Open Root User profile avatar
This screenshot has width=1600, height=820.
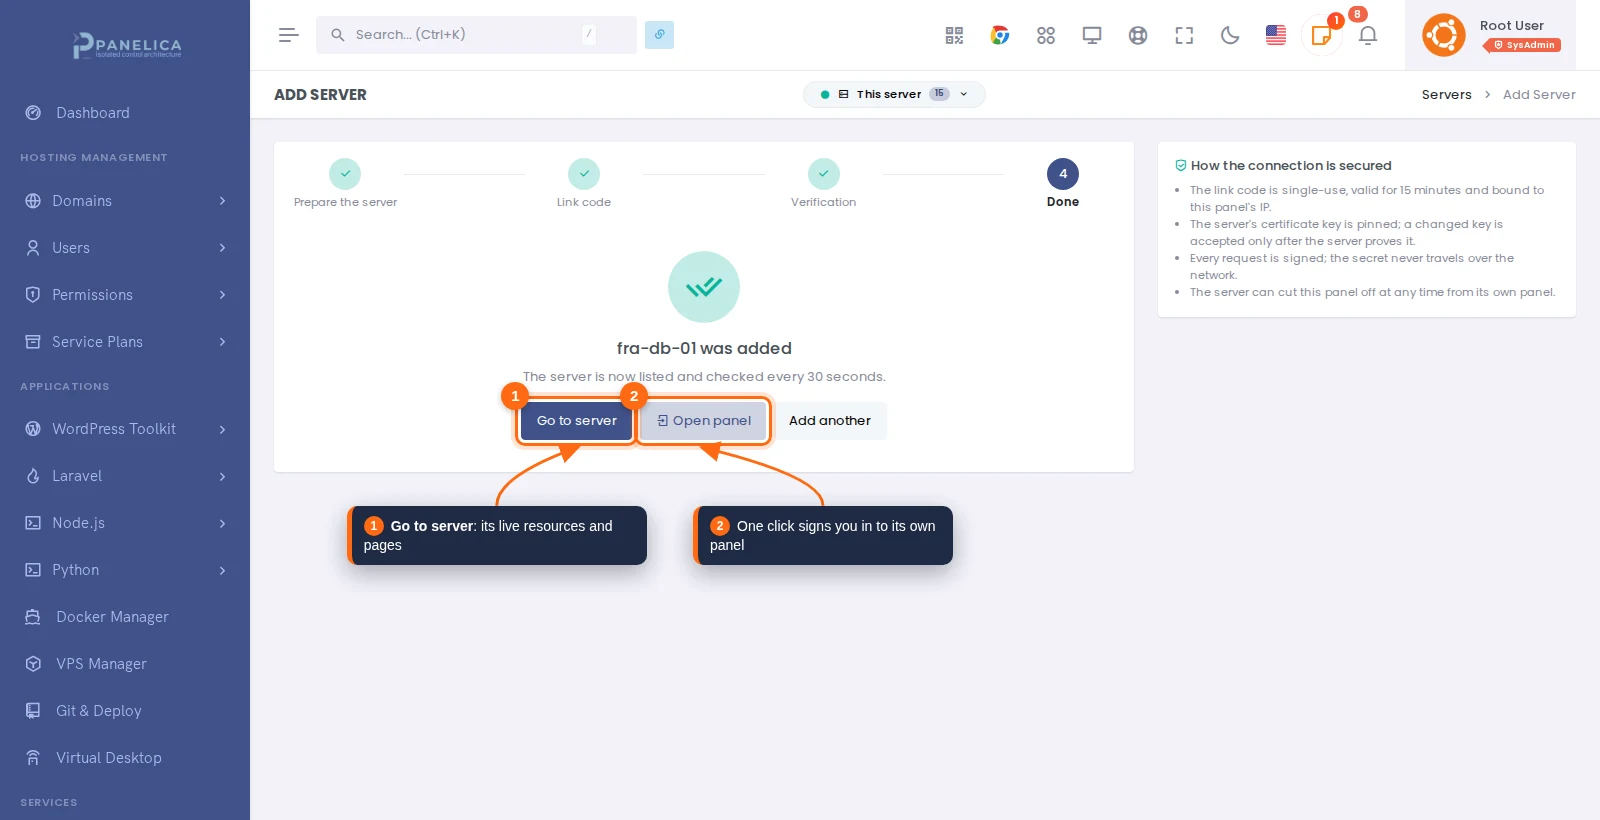click(1444, 35)
